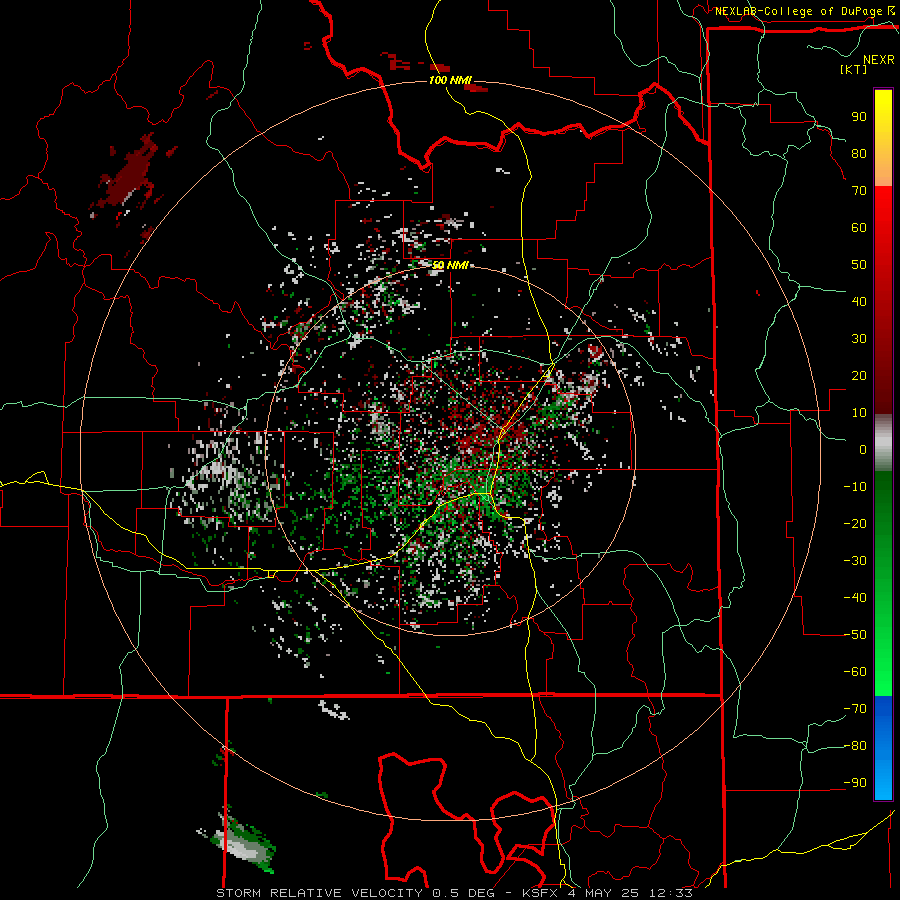Click the 50 NMI range ring label
This screenshot has width=900, height=900.
[x=450, y=265]
